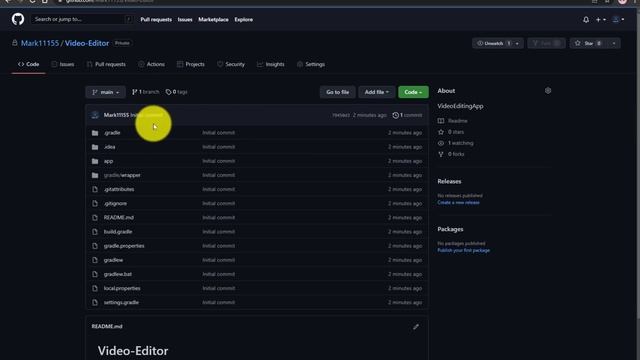Viewport: 640px width, 360px height.
Task: Open the 0 stars link
Action: [x=451, y=132]
